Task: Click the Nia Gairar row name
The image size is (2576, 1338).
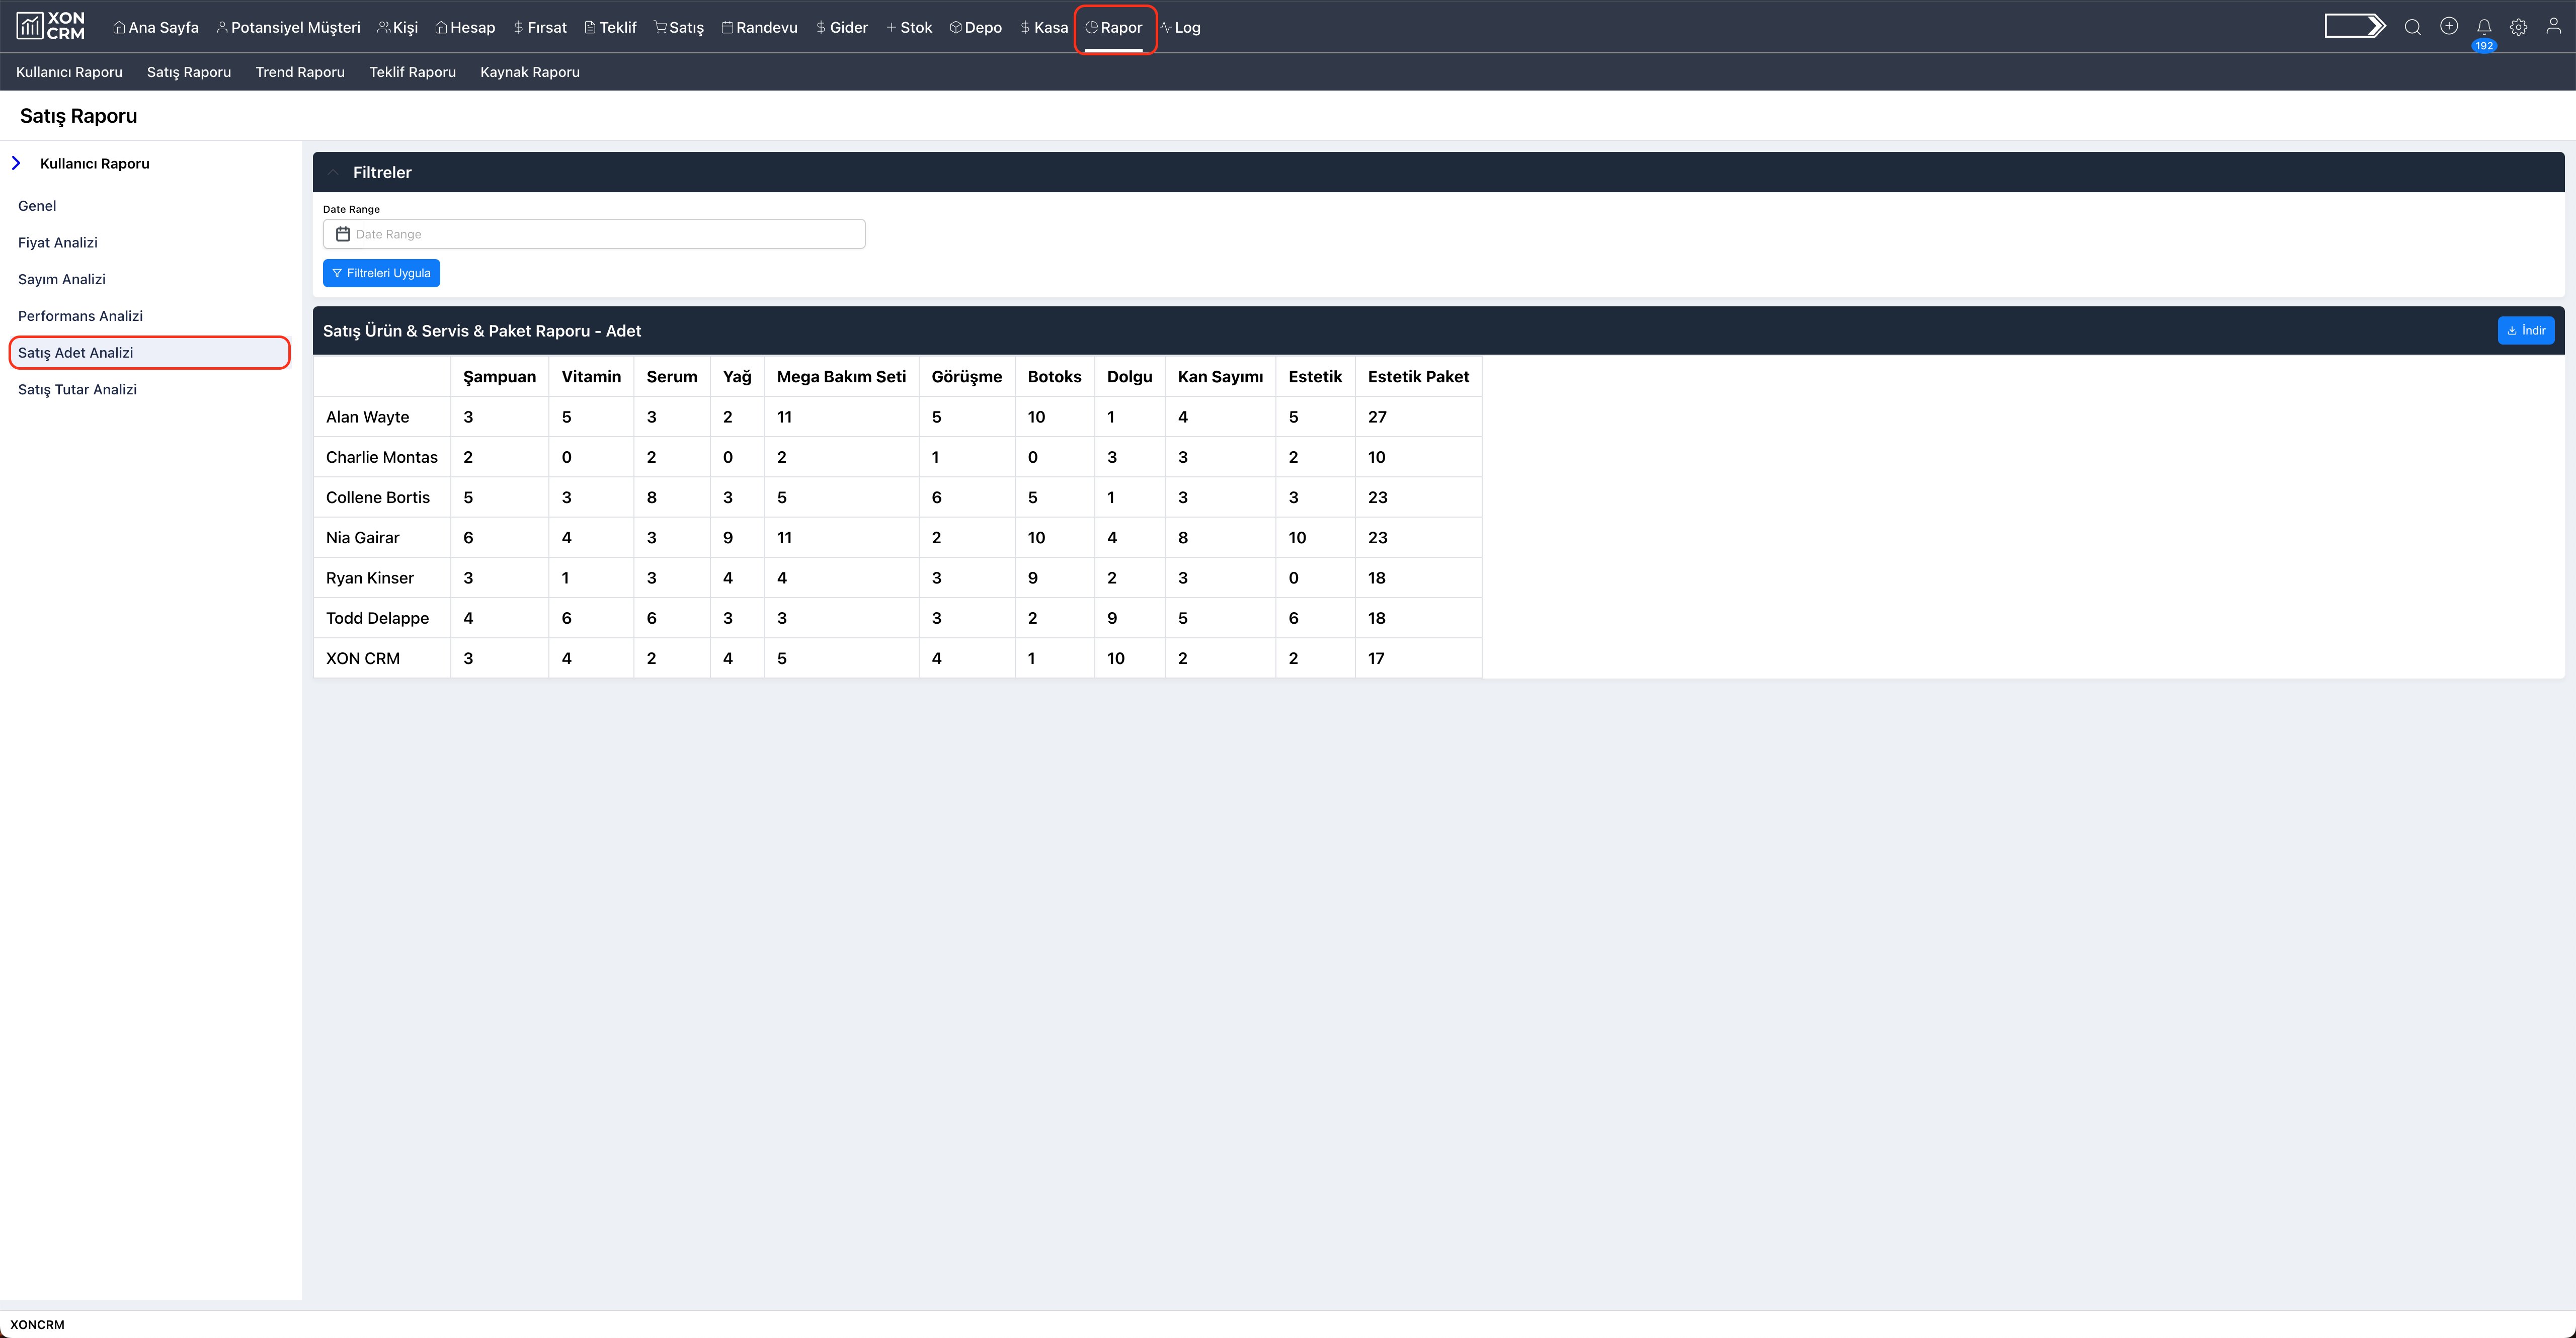Action: [362, 538]
